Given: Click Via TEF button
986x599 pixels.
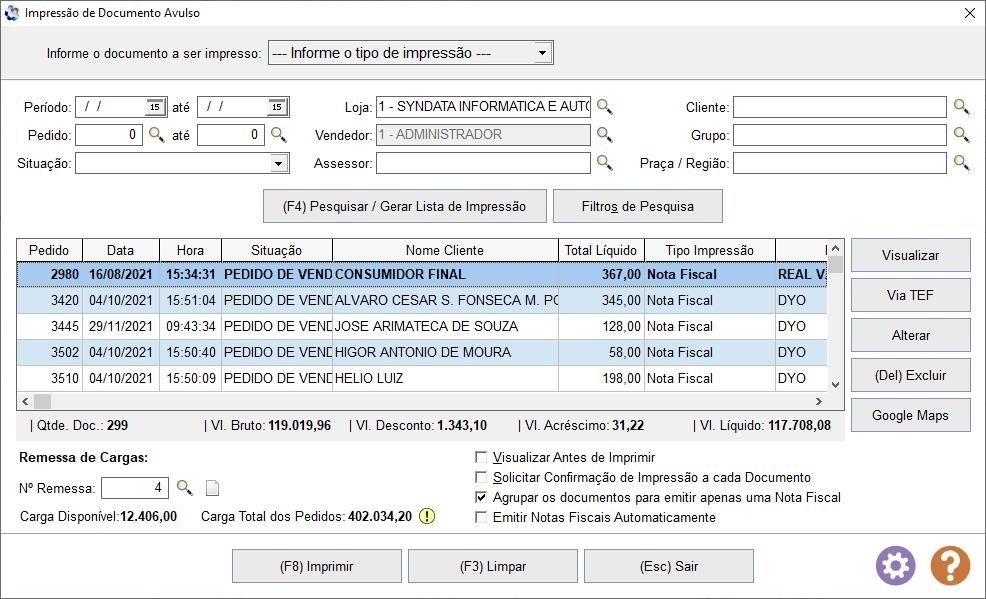Looking at the screenshot, I should [911, 295].
